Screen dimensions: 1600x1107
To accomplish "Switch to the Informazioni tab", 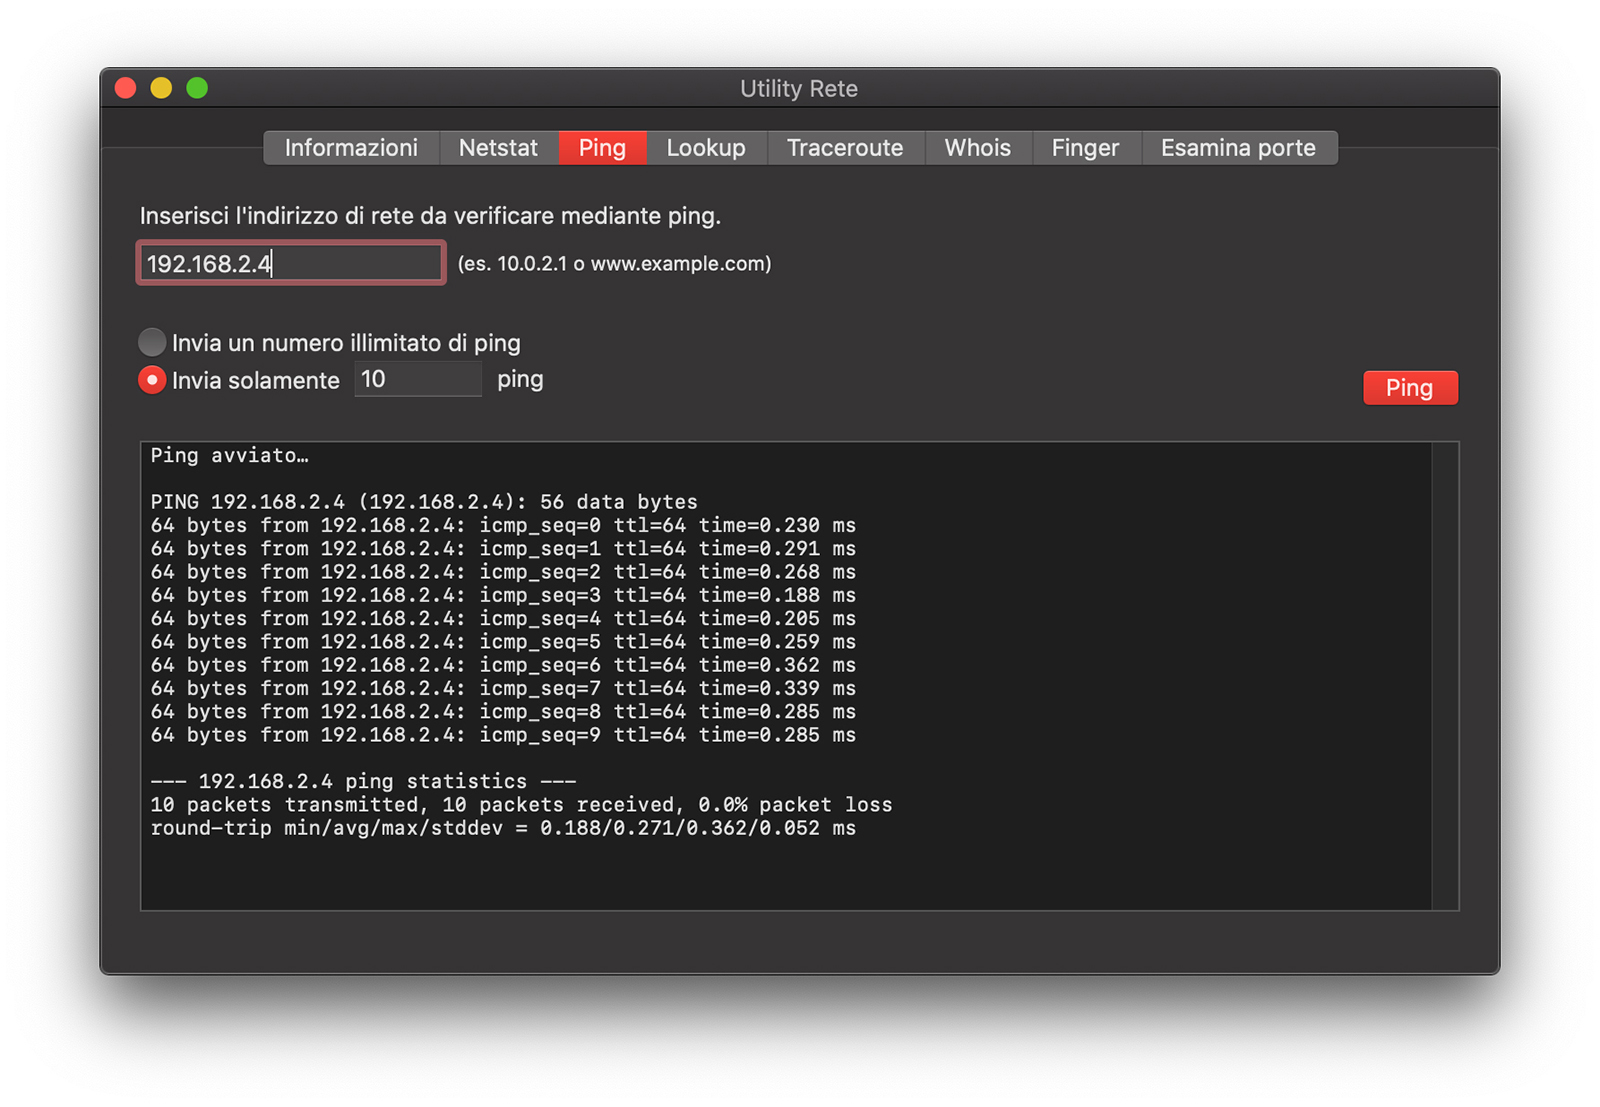I will click(x=351, y=148).
